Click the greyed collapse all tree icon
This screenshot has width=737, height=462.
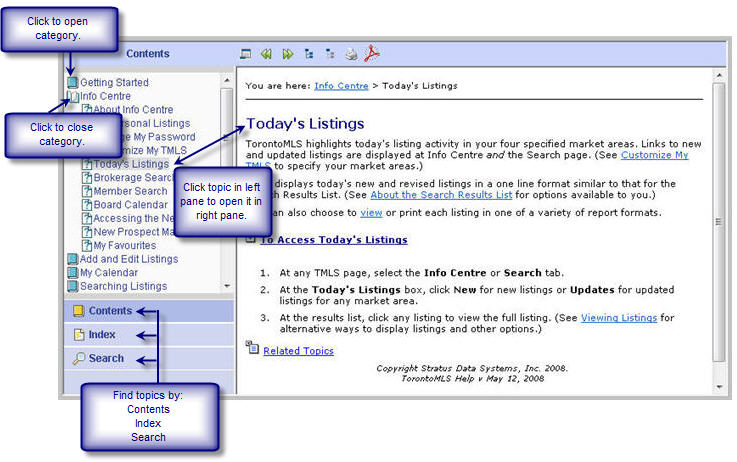tap(330, 54)
